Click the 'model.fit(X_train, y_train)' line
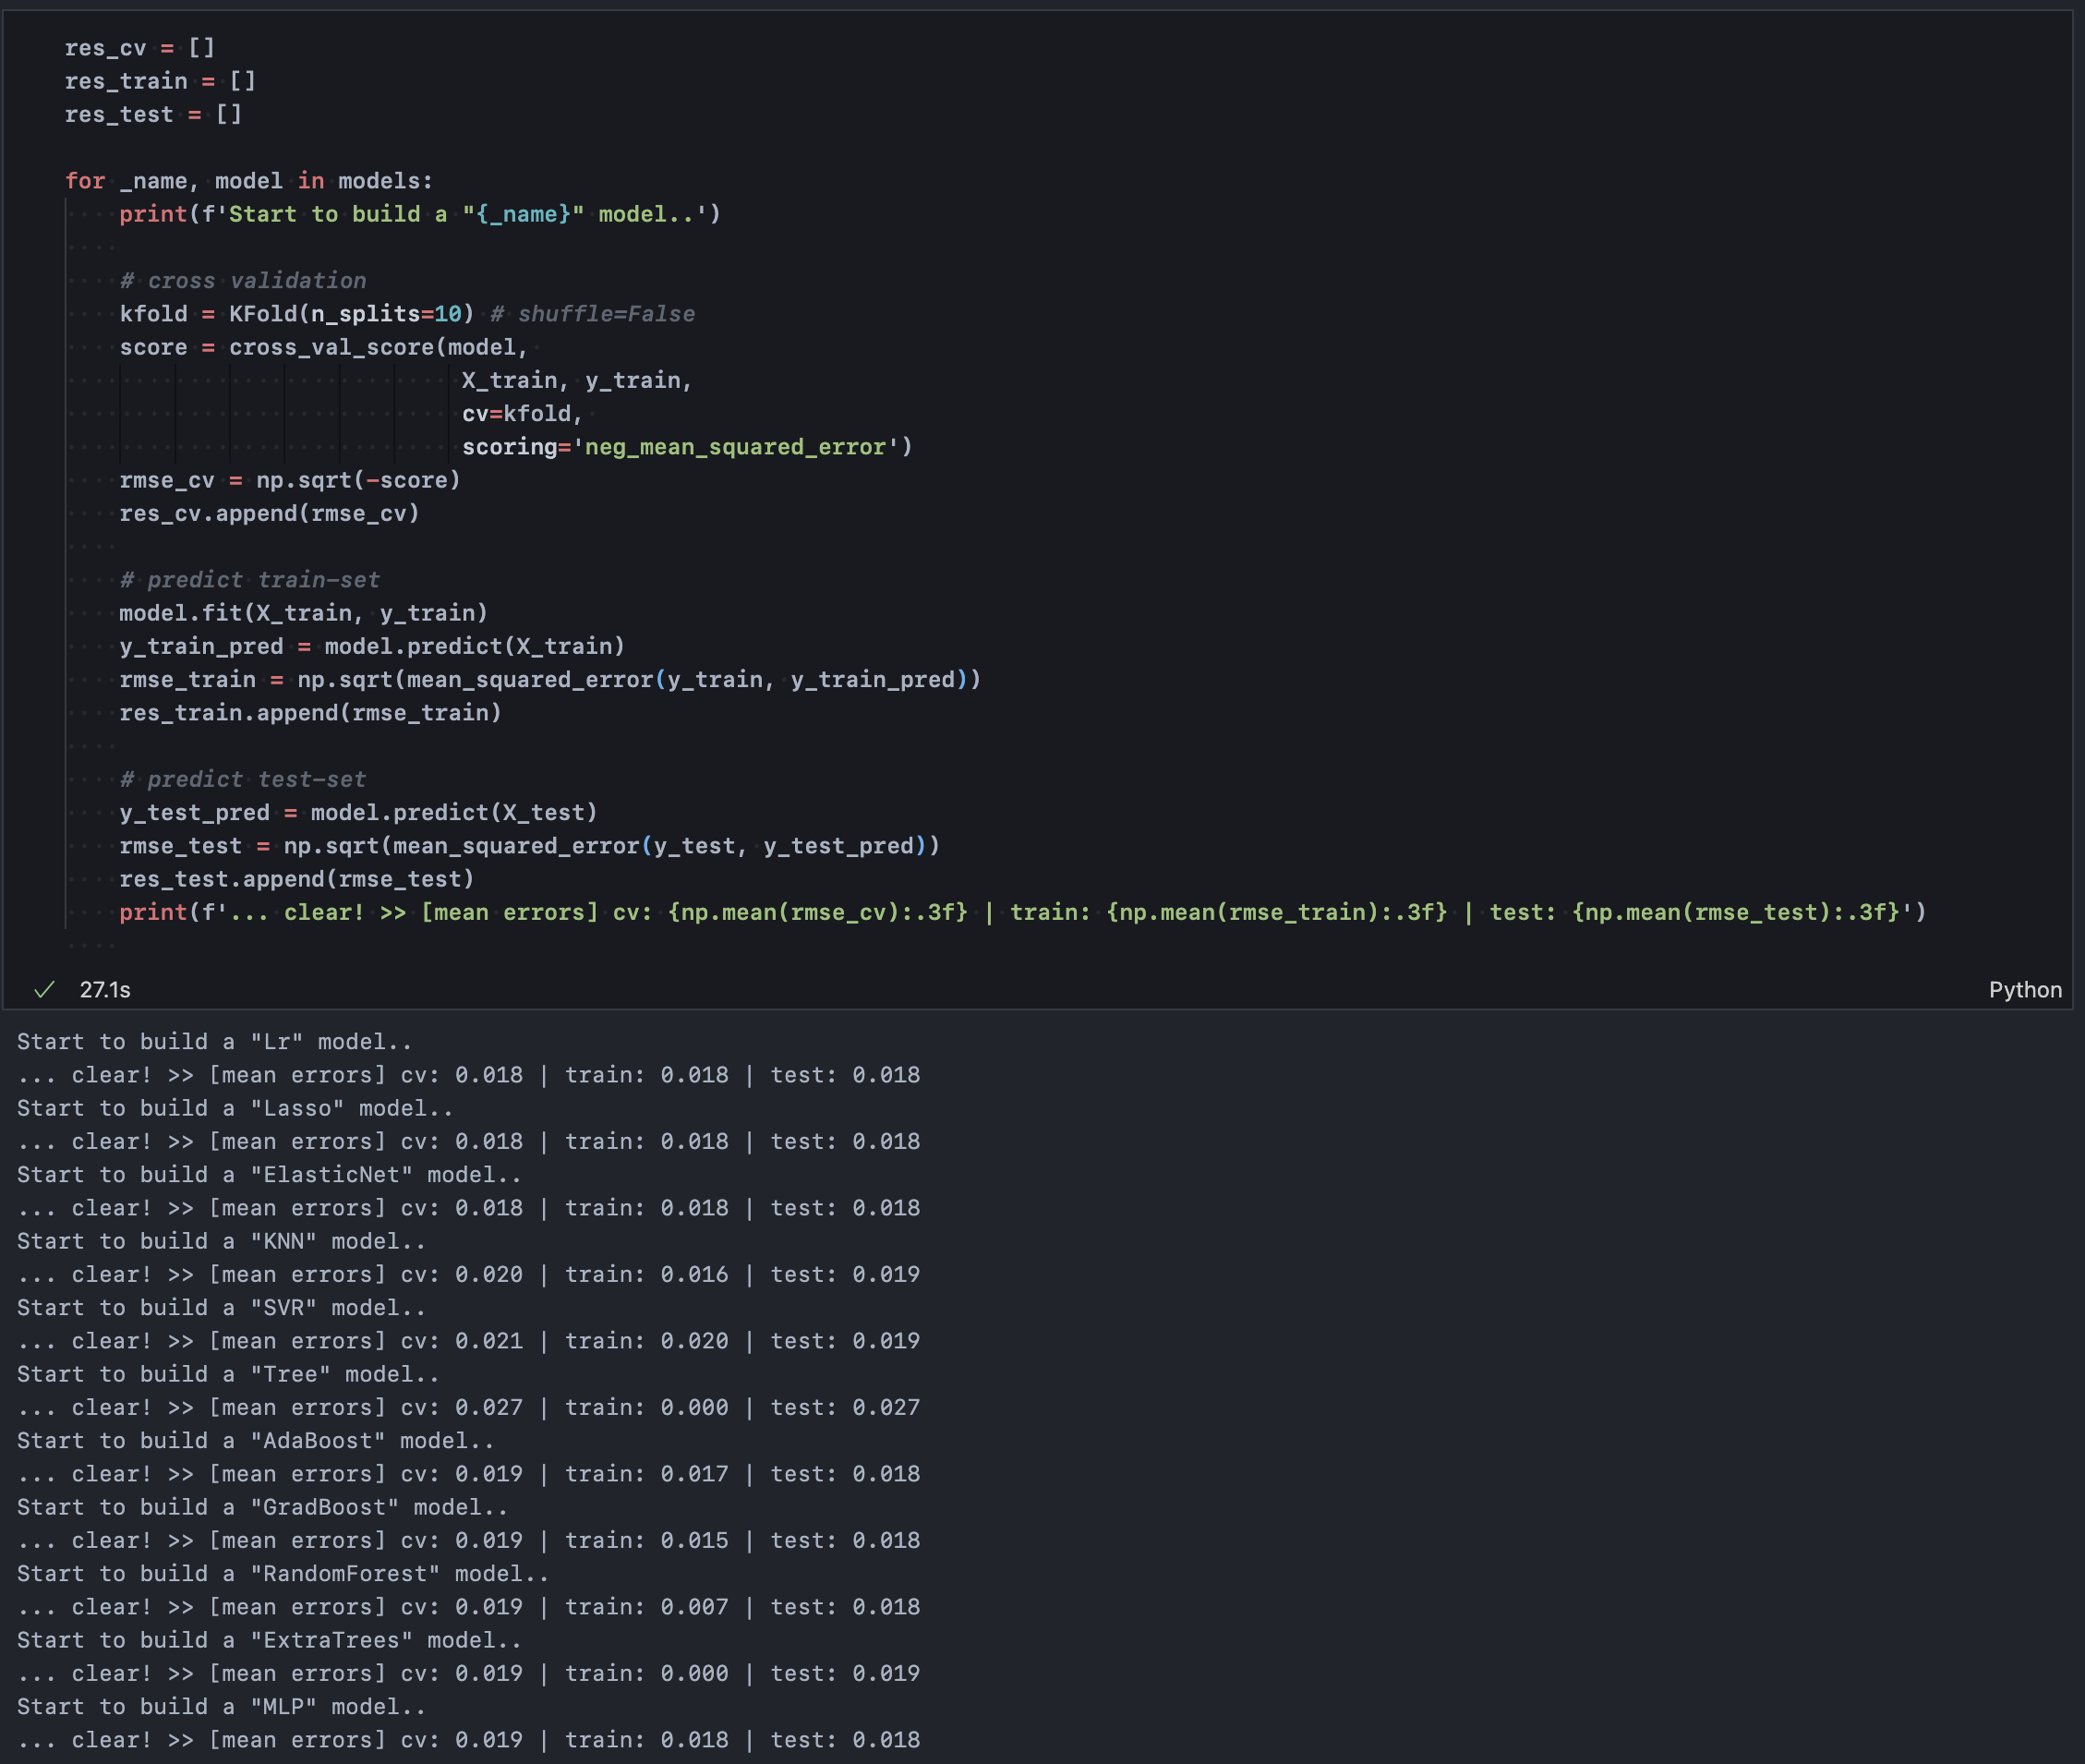 (303, 613)
